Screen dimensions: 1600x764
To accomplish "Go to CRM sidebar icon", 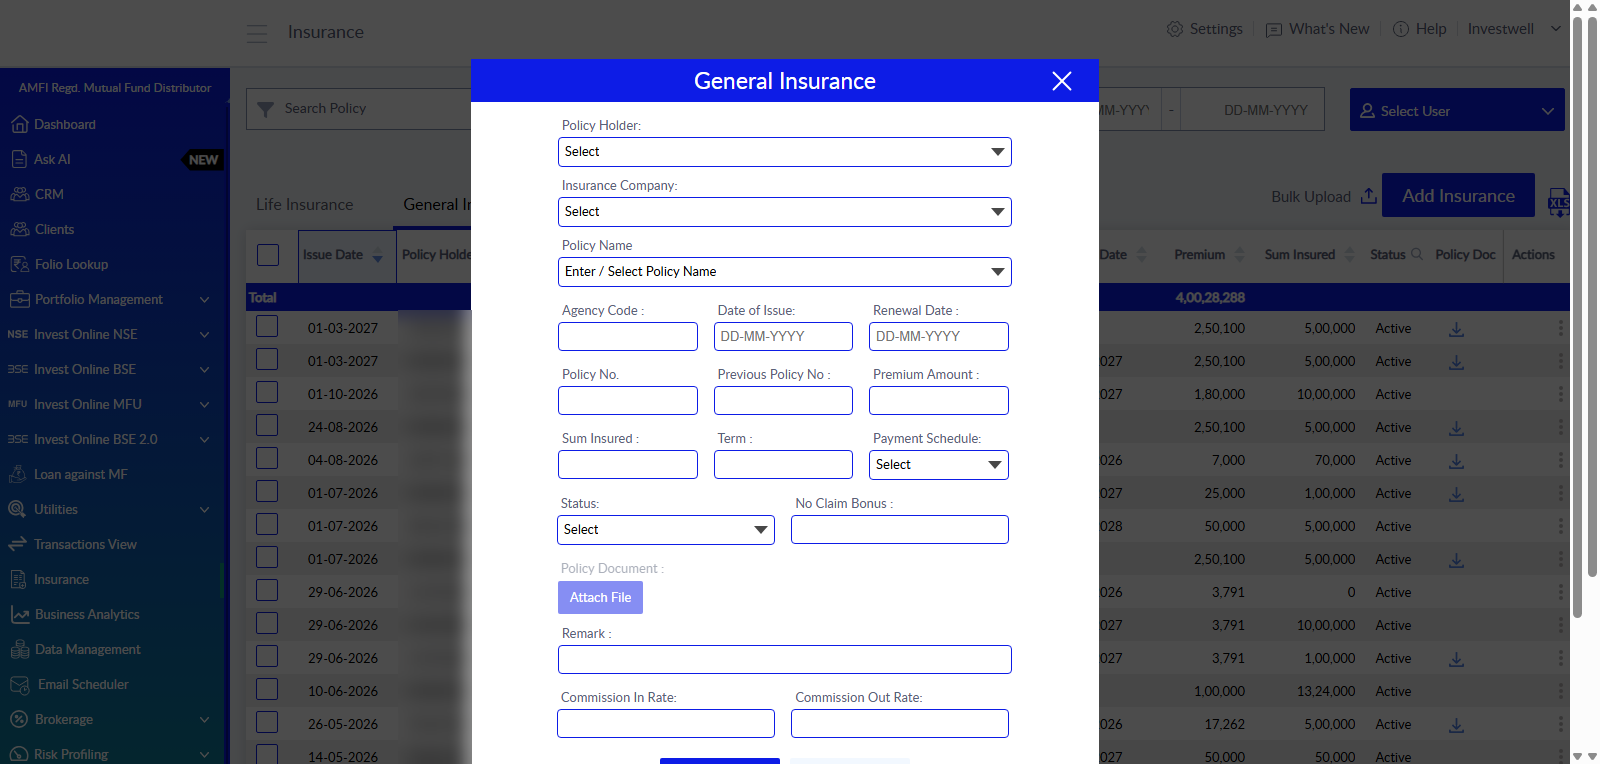I will tap(19, 194).
